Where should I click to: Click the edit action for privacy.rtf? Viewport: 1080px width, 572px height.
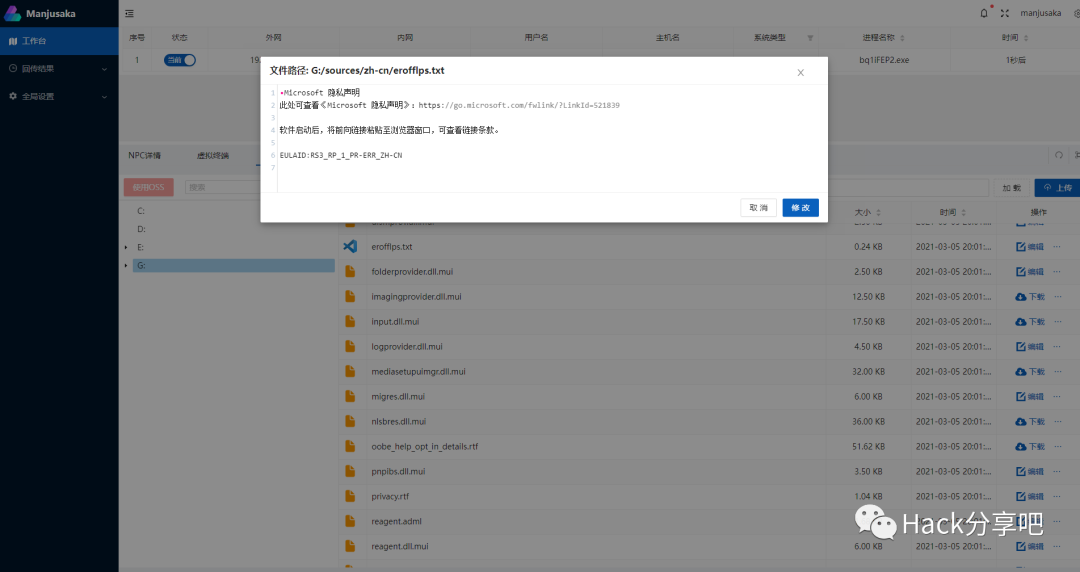click(1030, 496)
